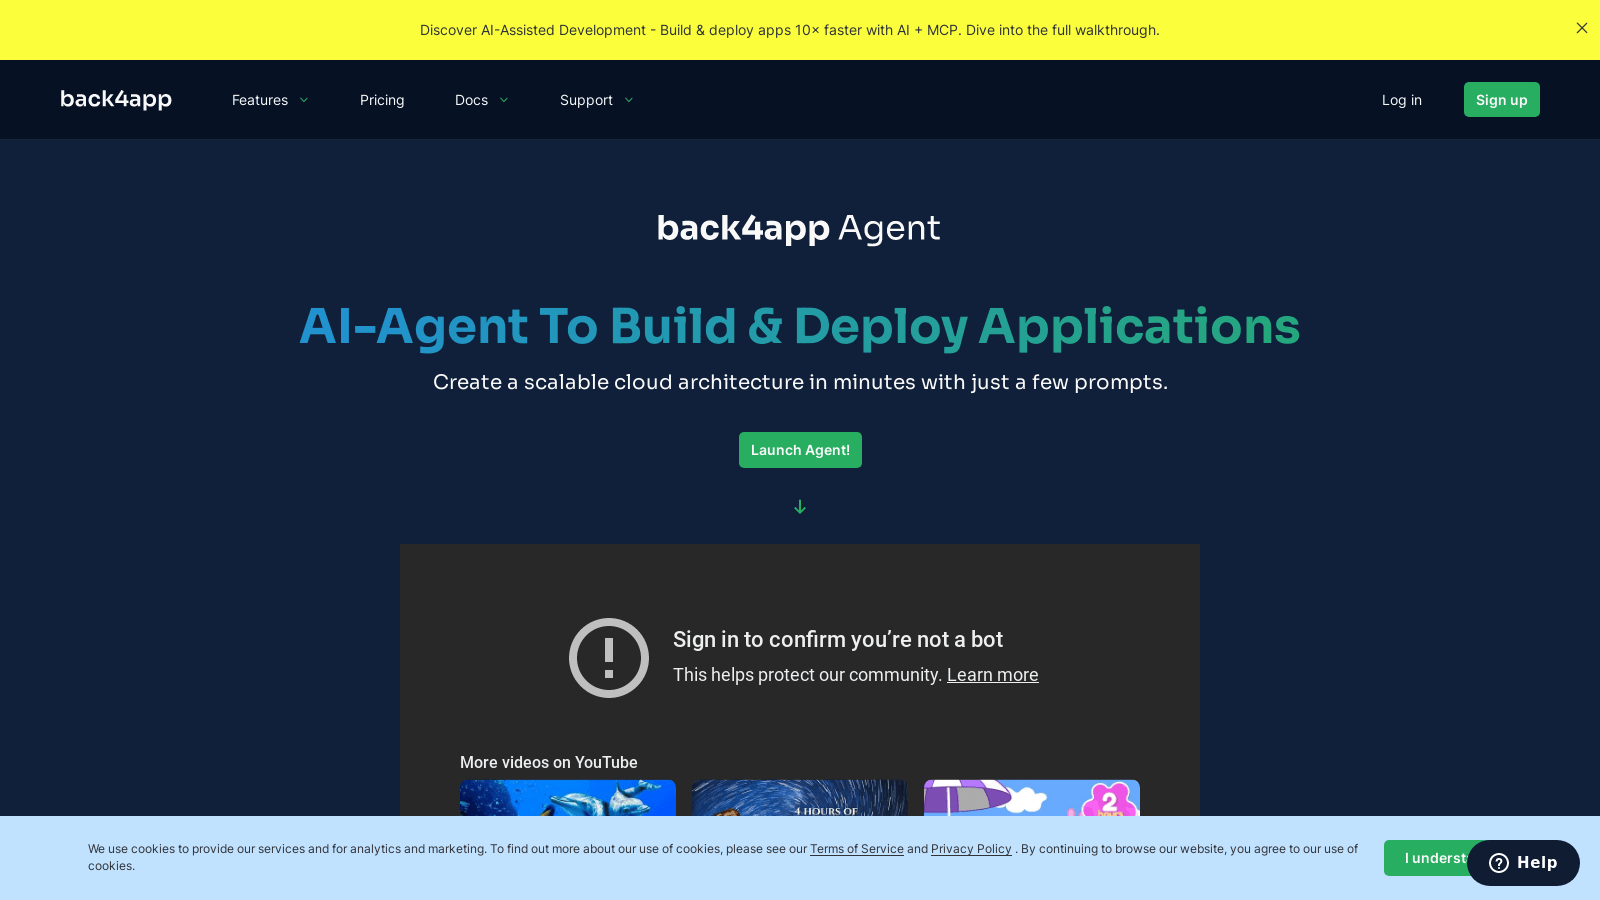Open Privacy Policy link

coord(971,849)
